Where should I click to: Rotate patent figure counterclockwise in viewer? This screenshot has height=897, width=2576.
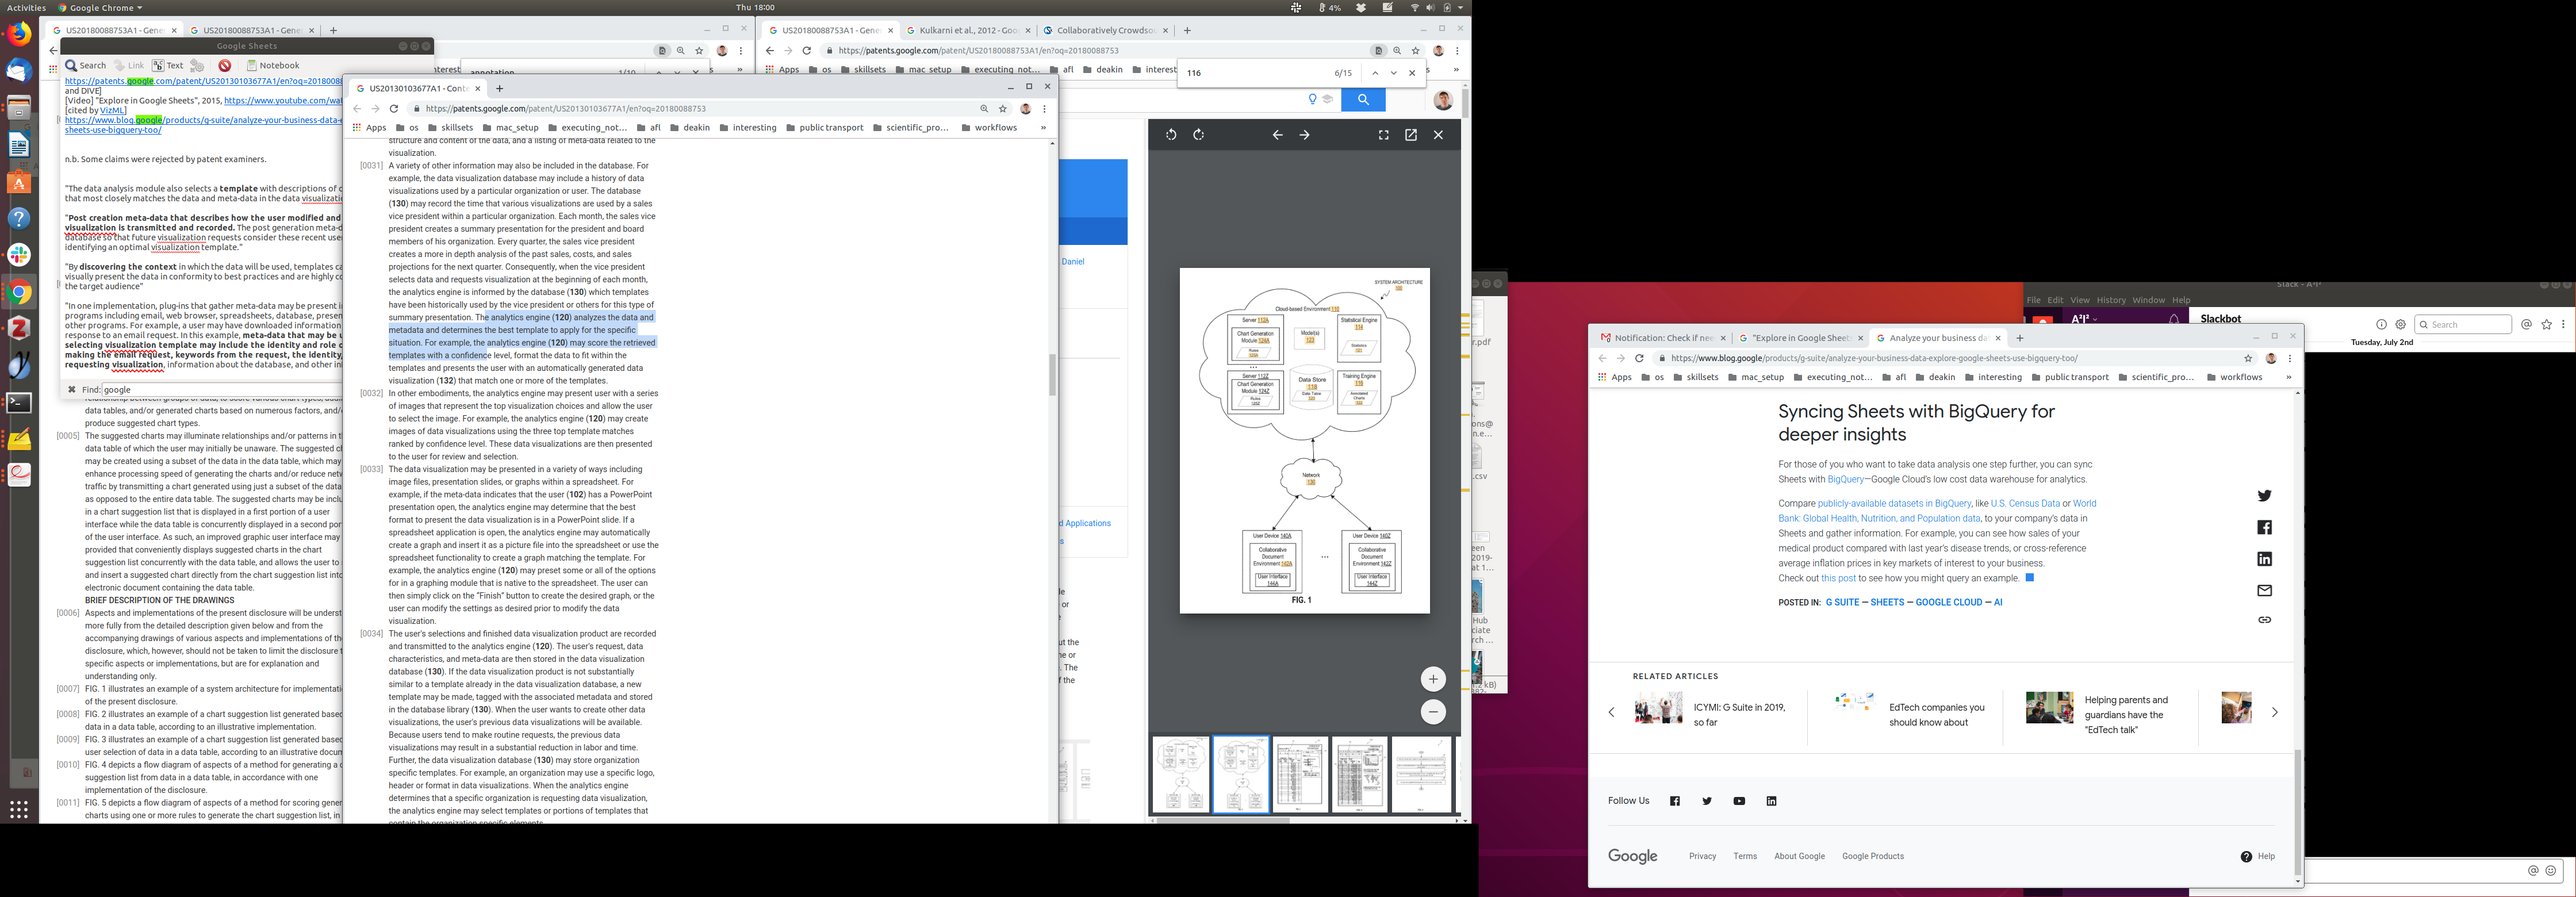(1171, 135)
